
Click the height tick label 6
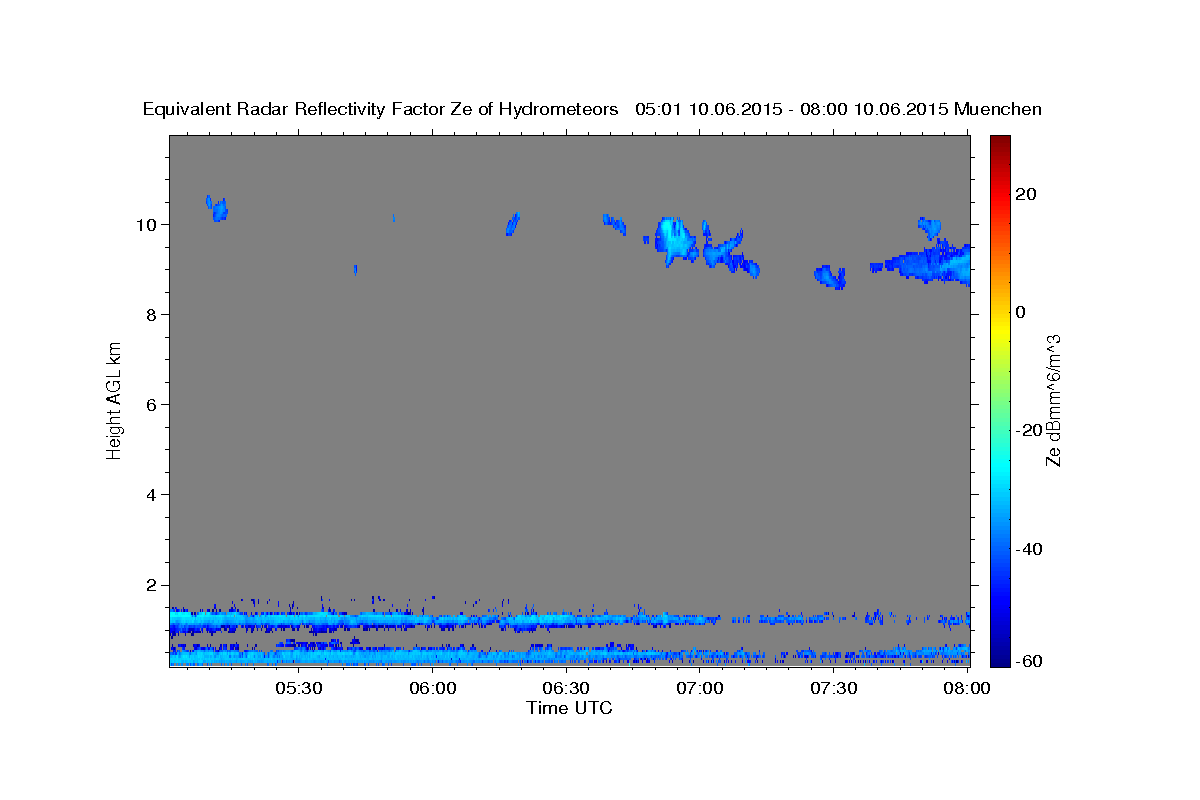click(x=151, y=404)
